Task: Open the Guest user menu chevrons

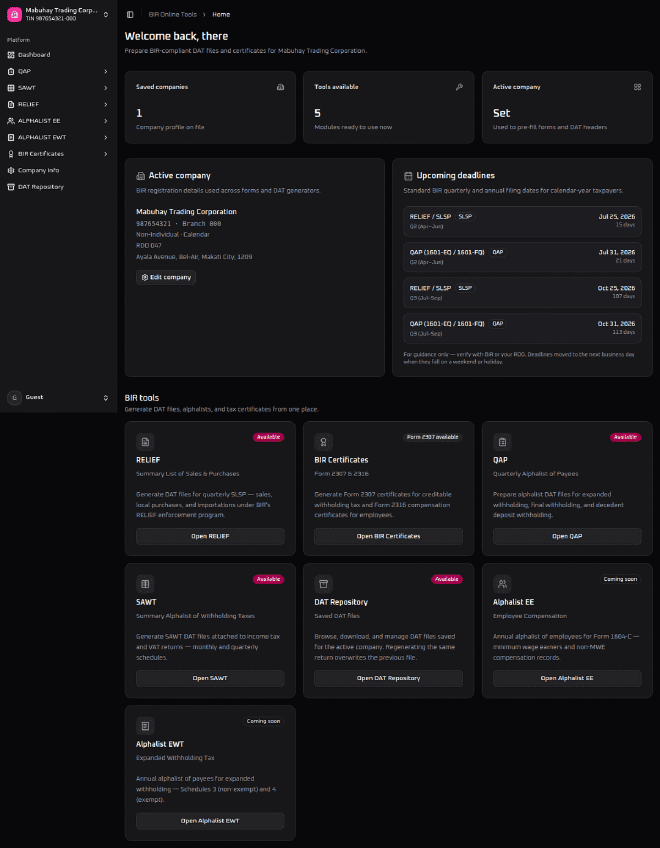Action: [106, 398]
